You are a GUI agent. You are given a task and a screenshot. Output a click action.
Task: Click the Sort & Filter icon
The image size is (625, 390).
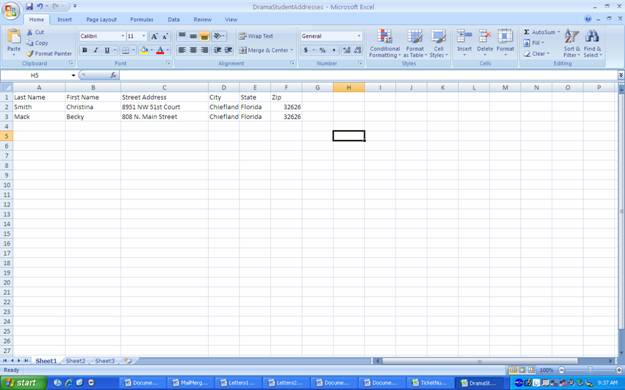click(x=571, y=36)
